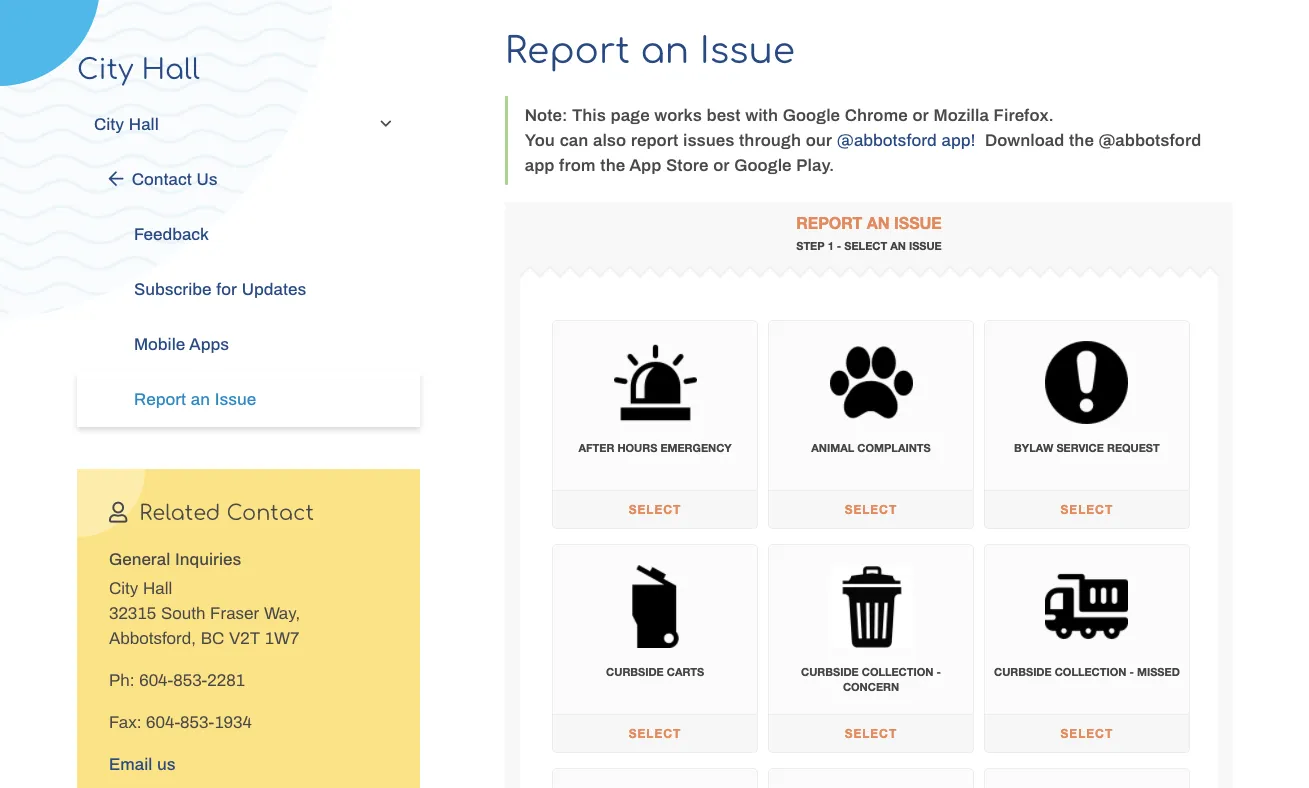Click the After Hours Emergency label
This screenshot has width=1309, height=788.
655,448
